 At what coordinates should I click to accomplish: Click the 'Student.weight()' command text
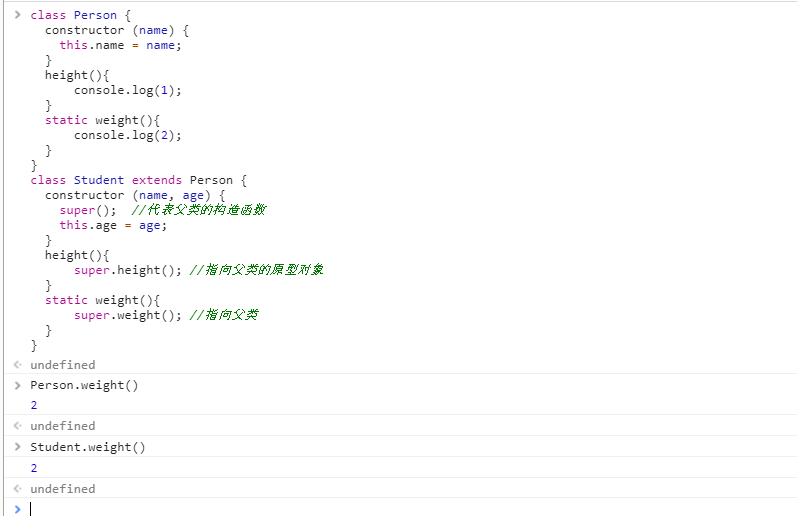tap(87, 447)
